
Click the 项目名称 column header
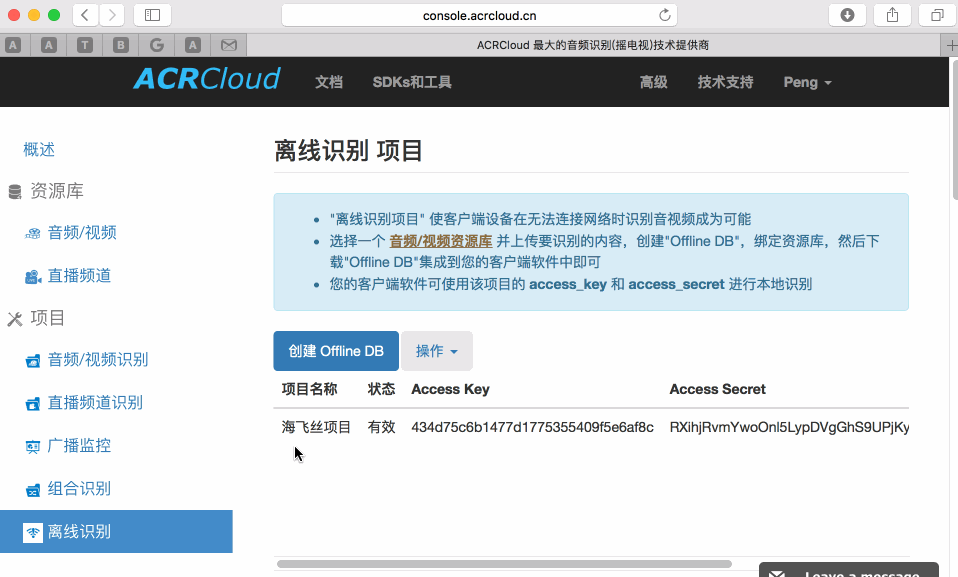309,389
